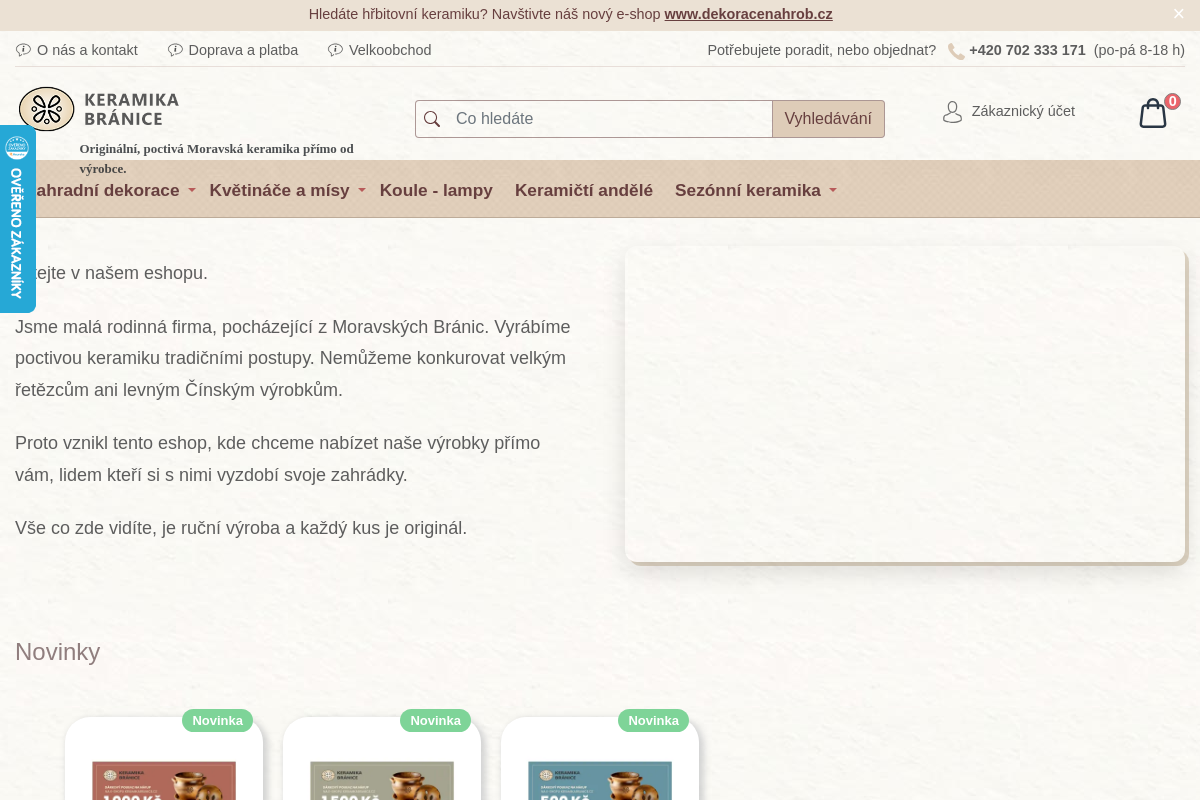Call phone number +420 702 333 171
Viewport: 1200px width, 800px height.
coord(1027,50)
